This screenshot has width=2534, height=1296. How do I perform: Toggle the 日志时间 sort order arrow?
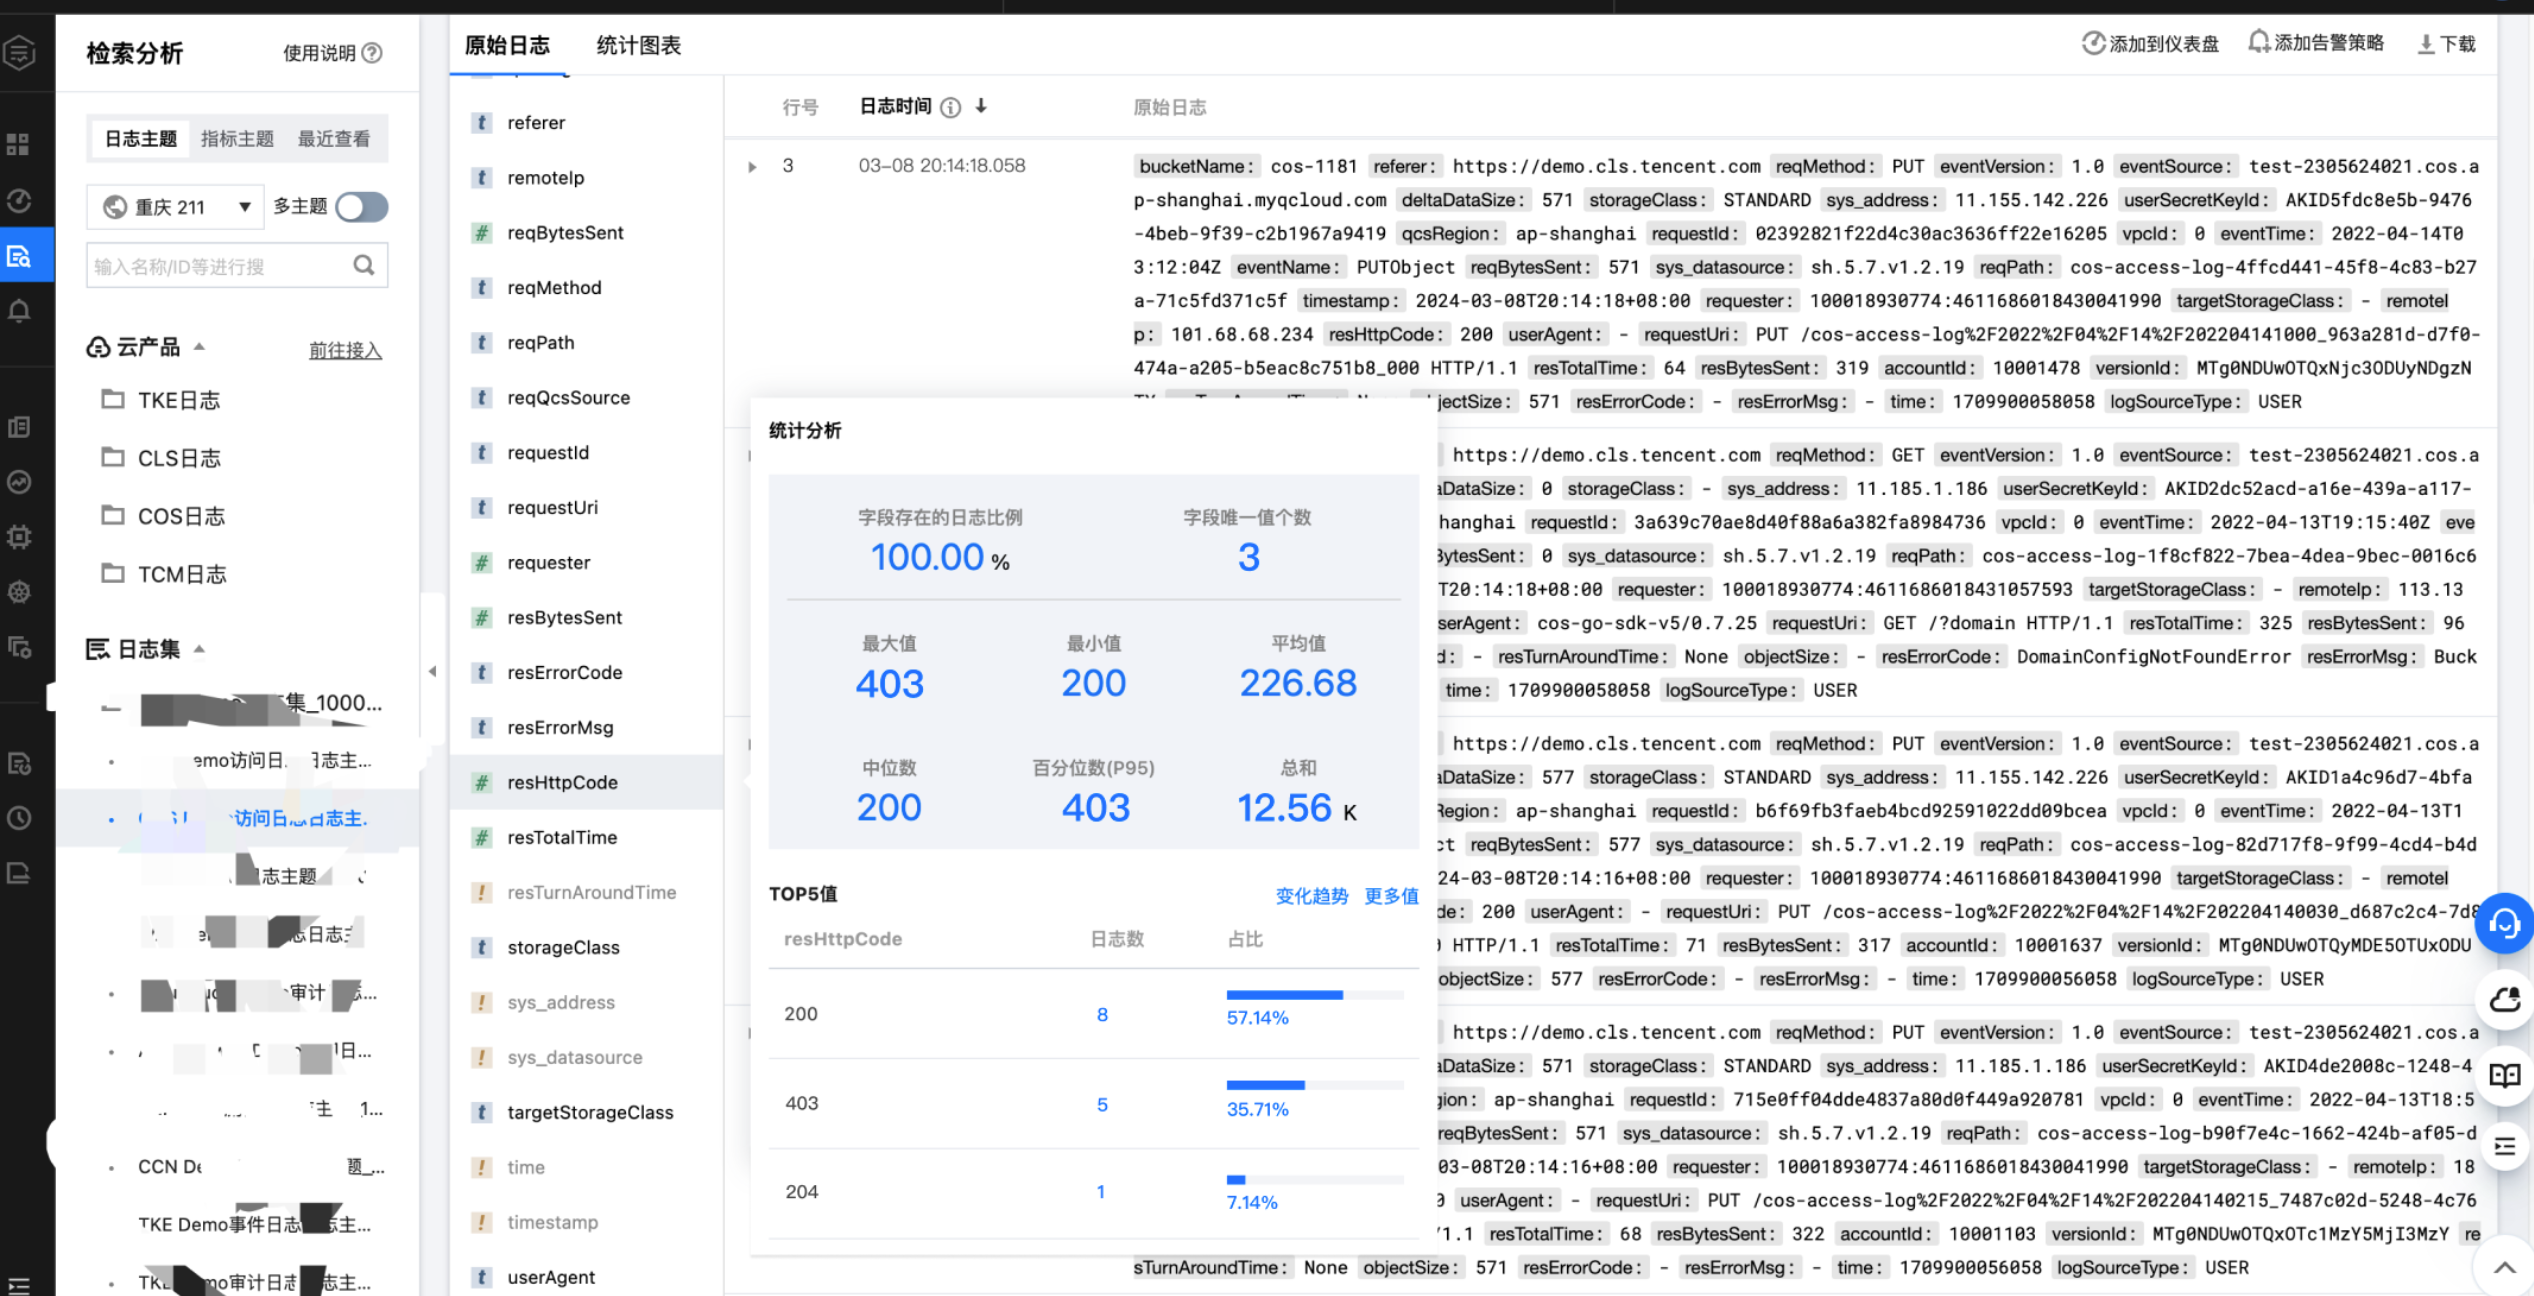click(981, 106)
